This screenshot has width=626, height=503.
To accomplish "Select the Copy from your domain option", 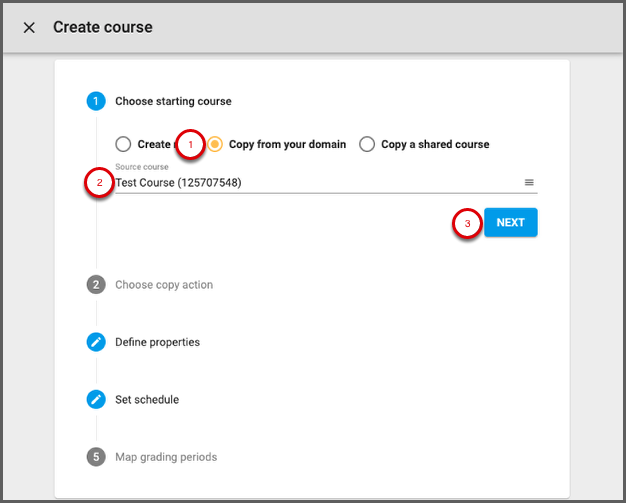I will point(216,144).
